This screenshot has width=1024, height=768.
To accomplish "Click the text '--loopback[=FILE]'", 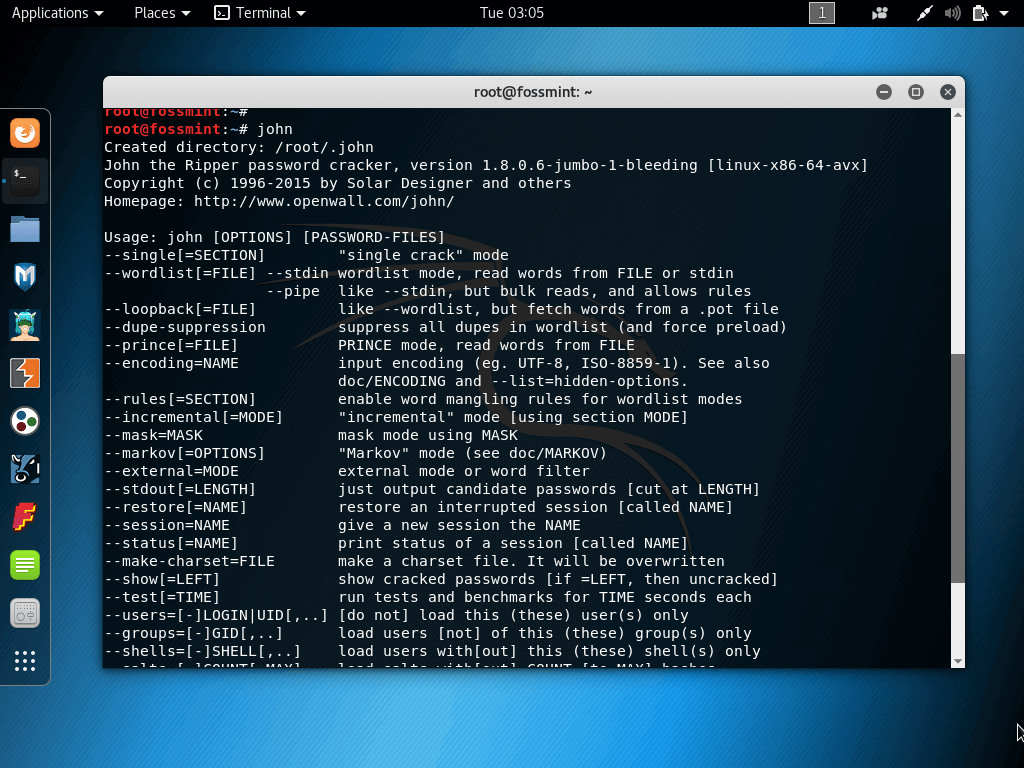I will point(180,309).
